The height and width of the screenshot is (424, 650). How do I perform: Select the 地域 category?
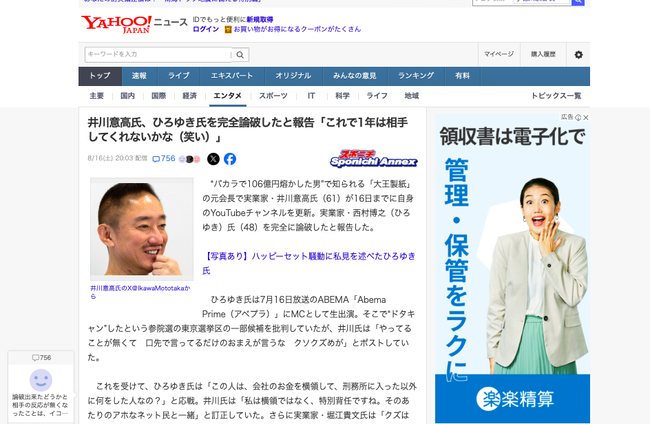(x=412, y=96)
